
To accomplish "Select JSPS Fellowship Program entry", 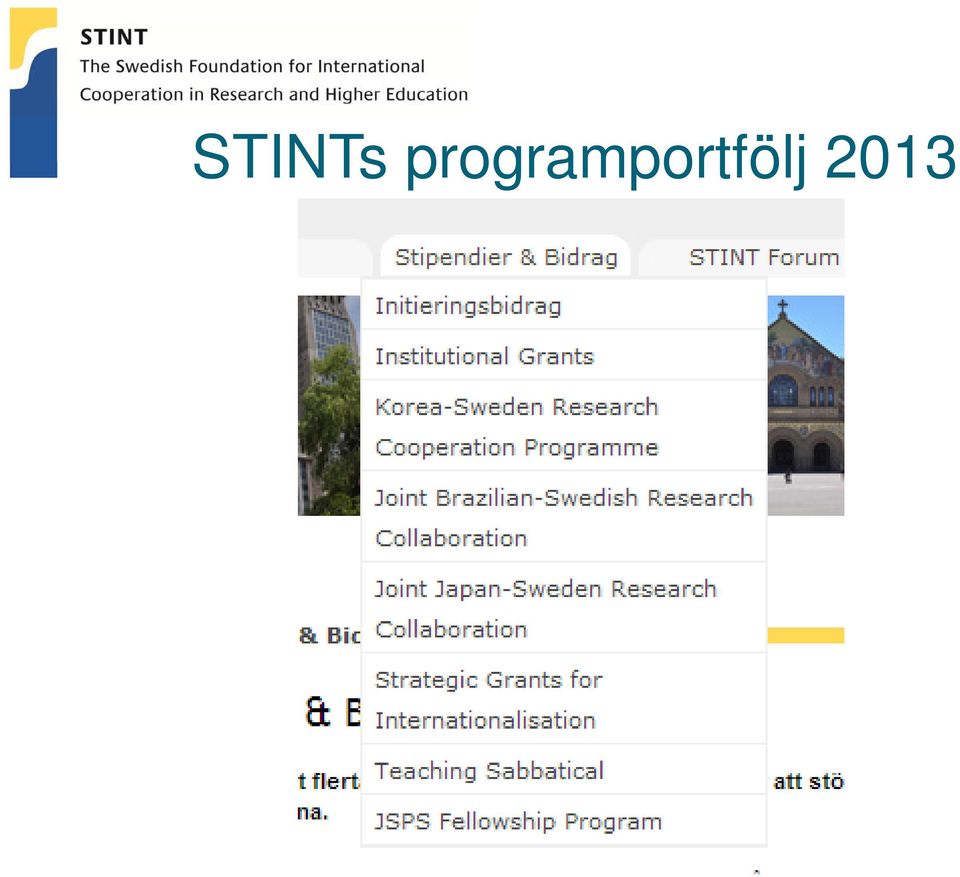I will coord(564,821).
